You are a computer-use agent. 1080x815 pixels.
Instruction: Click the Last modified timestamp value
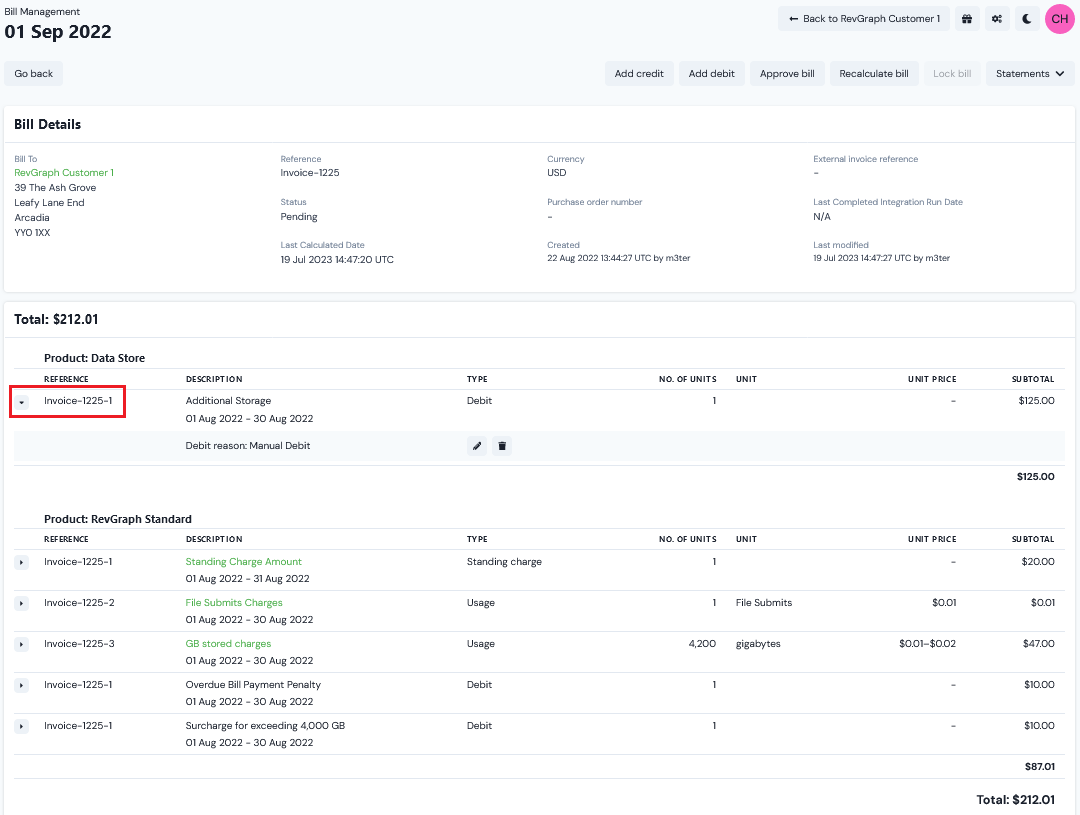pos(882,258)
